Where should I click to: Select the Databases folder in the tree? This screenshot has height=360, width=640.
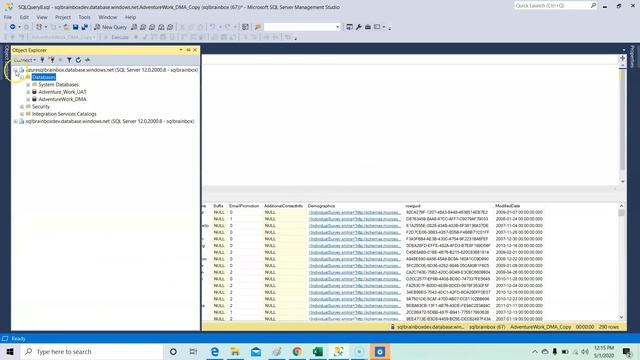pos(44,77)
